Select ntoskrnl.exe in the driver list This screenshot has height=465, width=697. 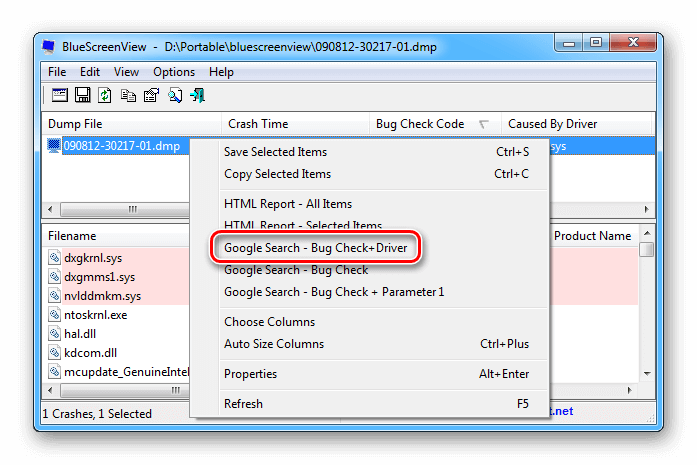(x=96, y=315)
